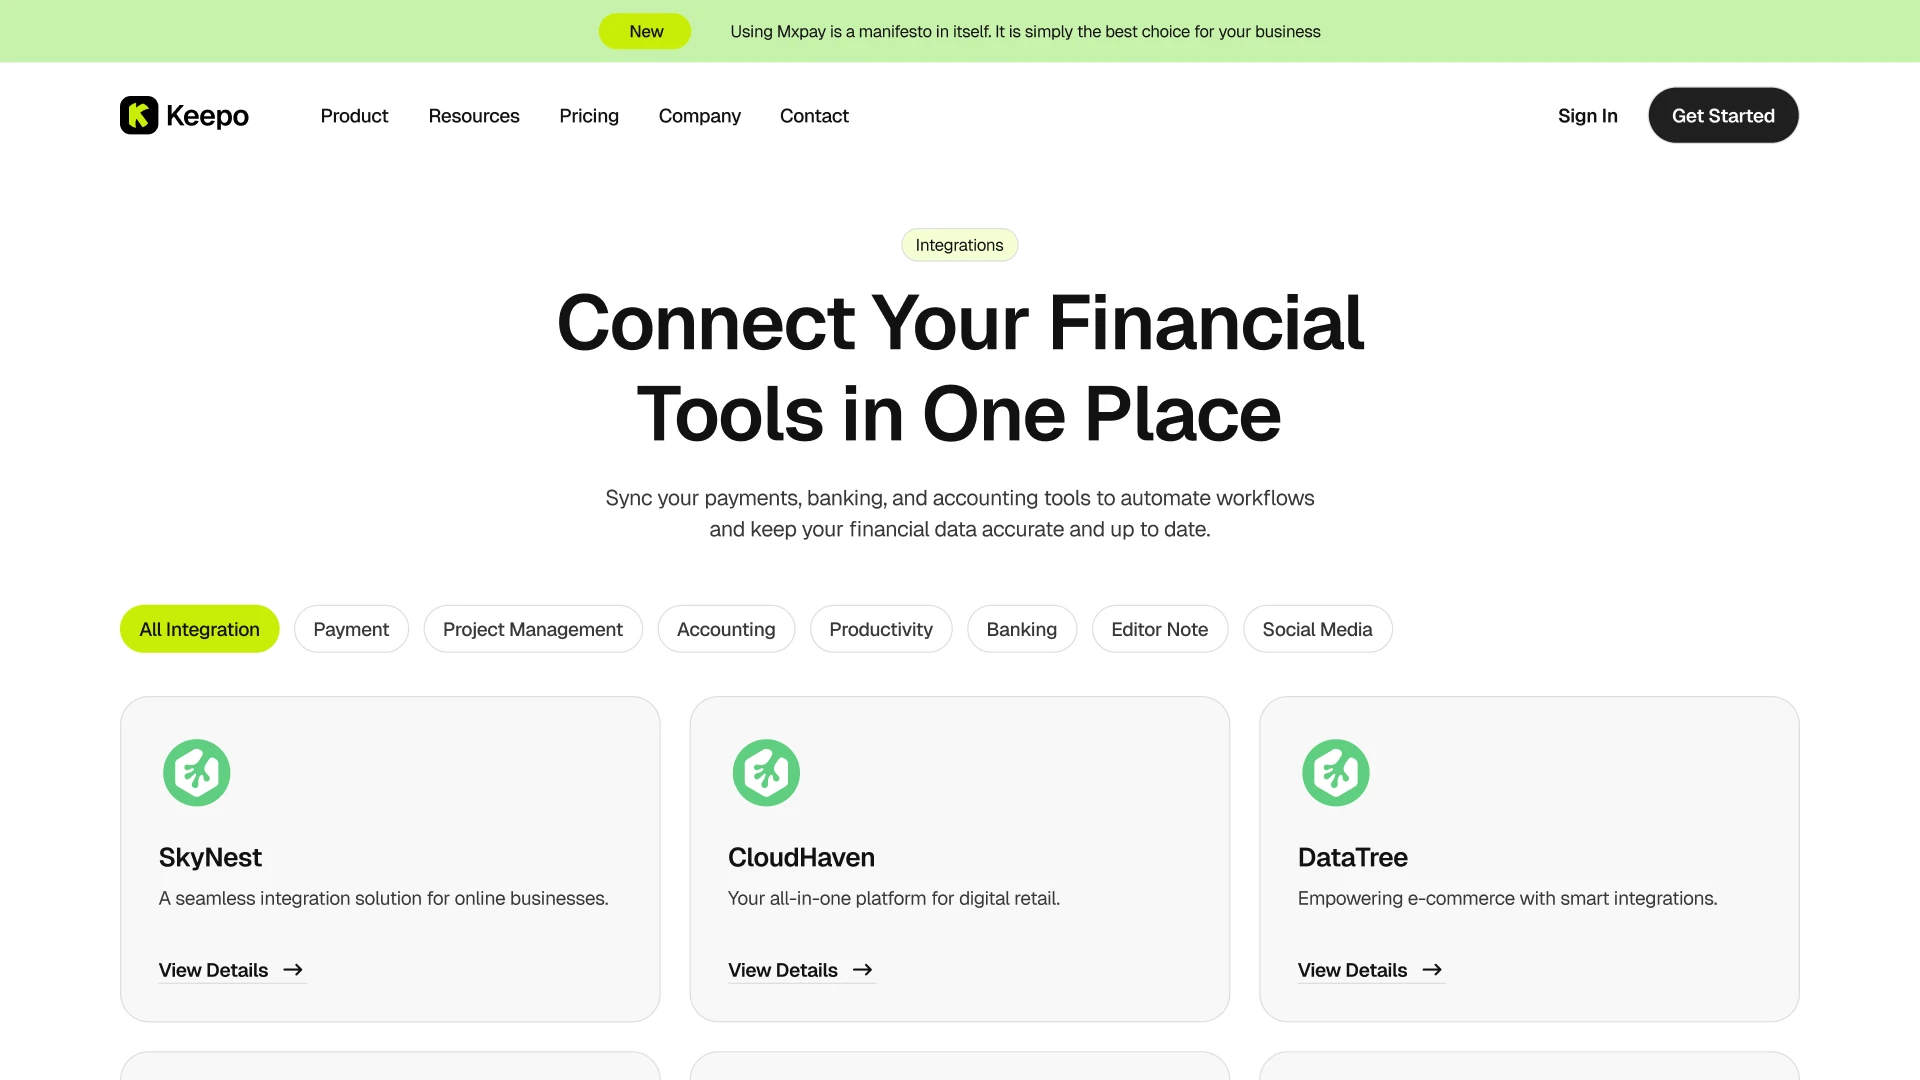The width and height of the screenshot is (1920, 1080).
Task: Filter by Accounting category
Action: click(x=726, y=629)
